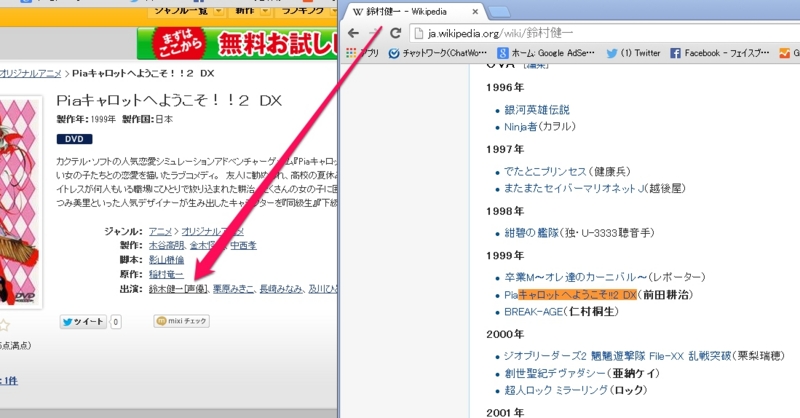The image size is (800, 418).
Task: Open the (1) Twitter bookmark
Action: click(x=633, y=53)
